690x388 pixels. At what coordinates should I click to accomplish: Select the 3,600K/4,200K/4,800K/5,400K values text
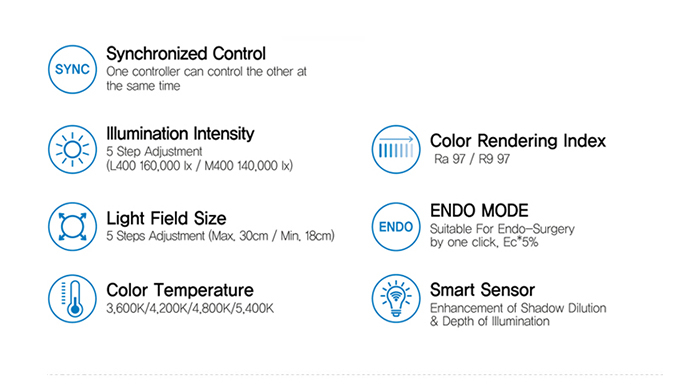pos(190,308)
